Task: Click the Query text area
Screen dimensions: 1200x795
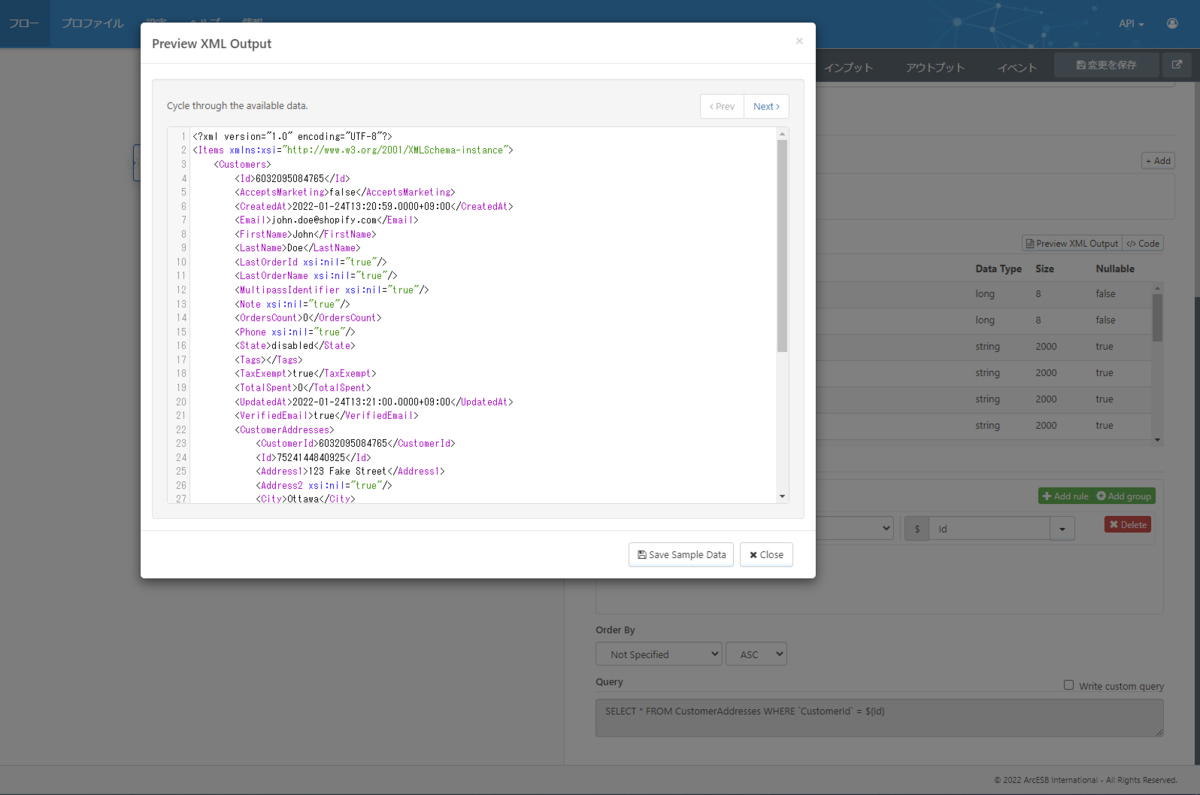Action: pyautogui.click(x=879, y=718)
